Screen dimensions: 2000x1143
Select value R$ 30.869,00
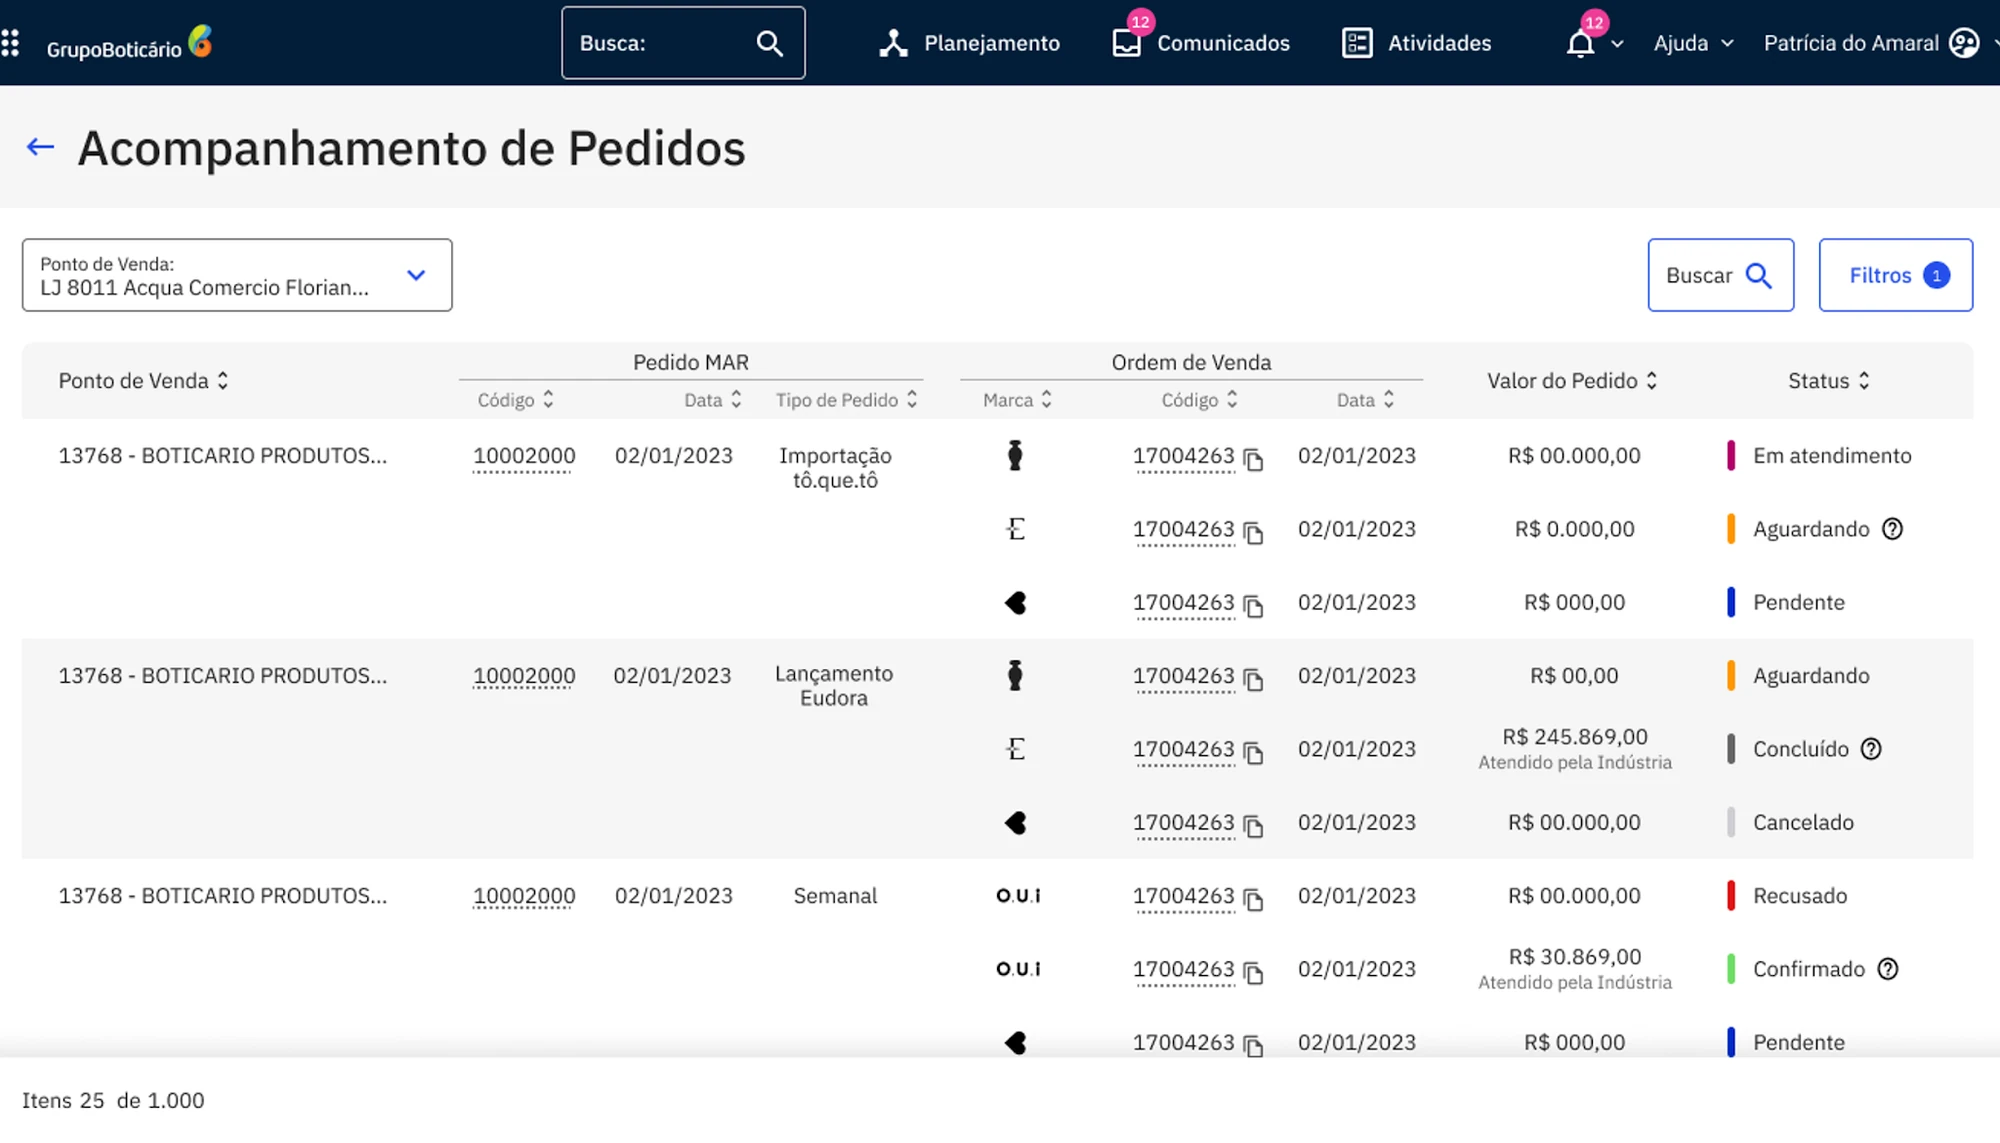point(1574,957)
